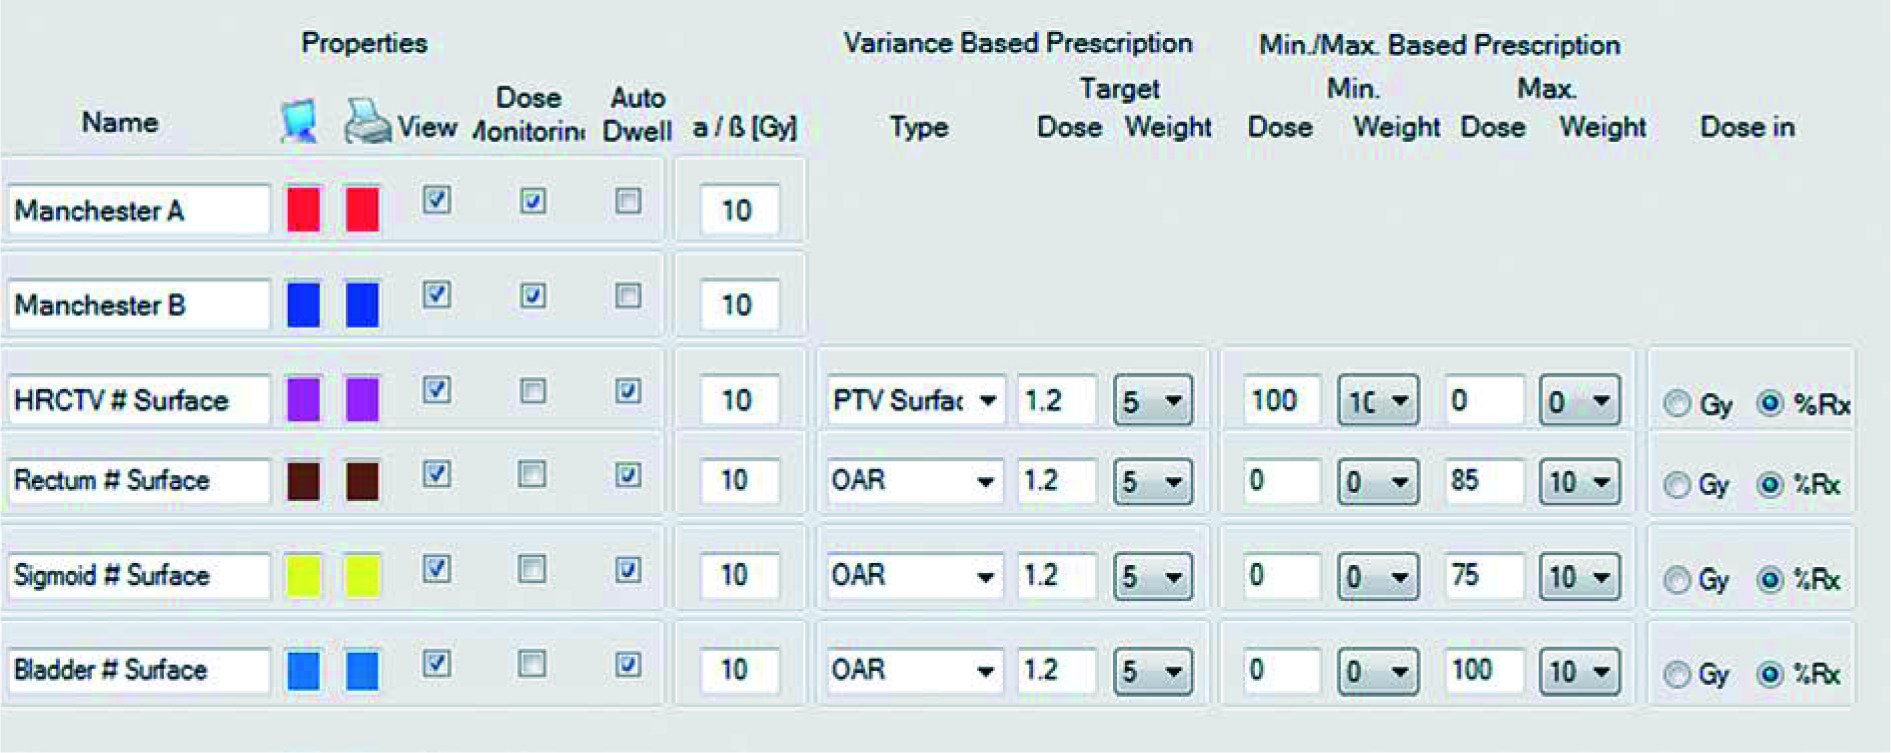The width and height of the screenshot is (1891, 753).
Task: Click the a/ß field for Manchester A
Action: tap(738, 210)
